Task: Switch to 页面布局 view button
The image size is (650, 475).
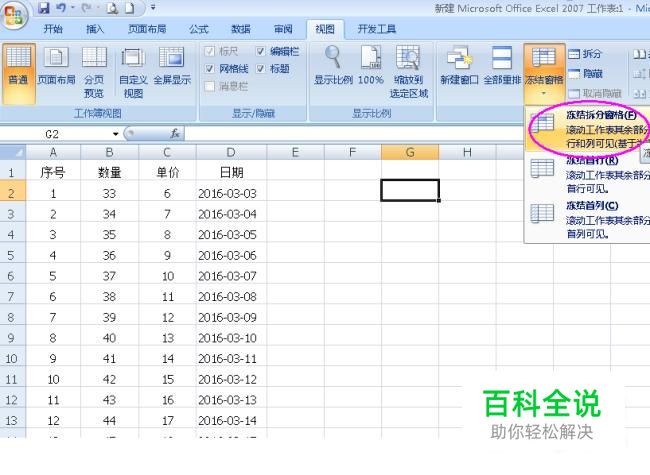Action: pos(56,67)
